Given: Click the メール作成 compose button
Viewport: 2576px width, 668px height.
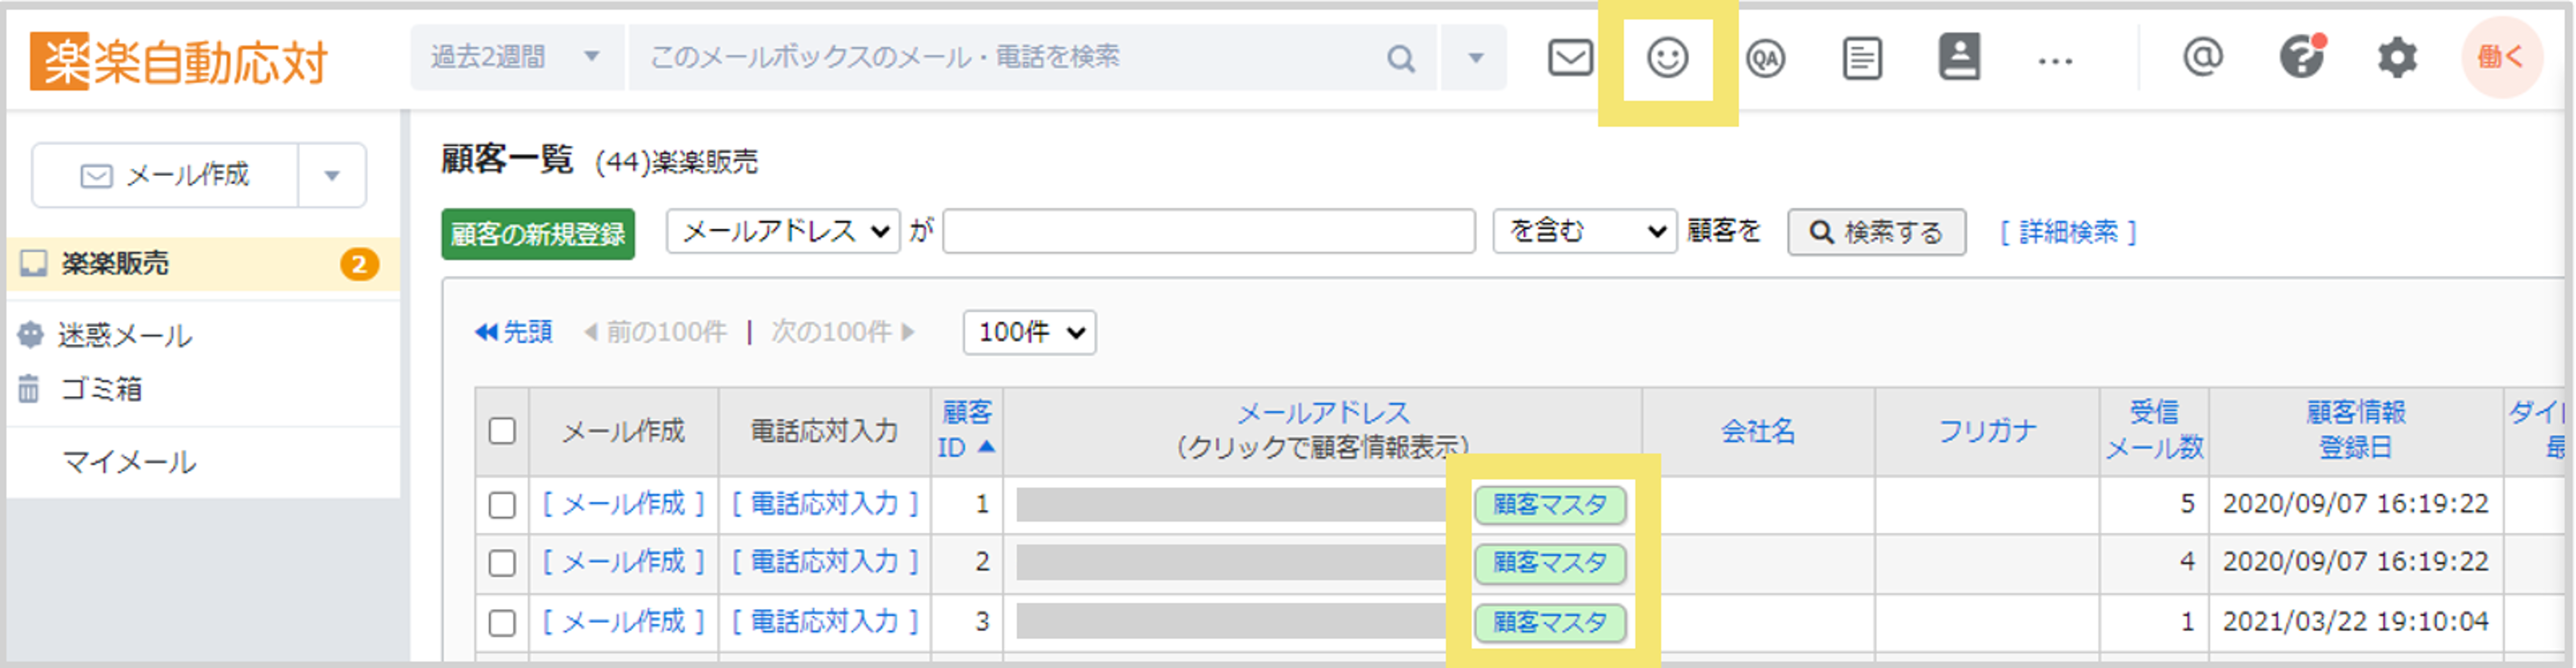Looking at the screenshot, I should [x=165, y=176].
